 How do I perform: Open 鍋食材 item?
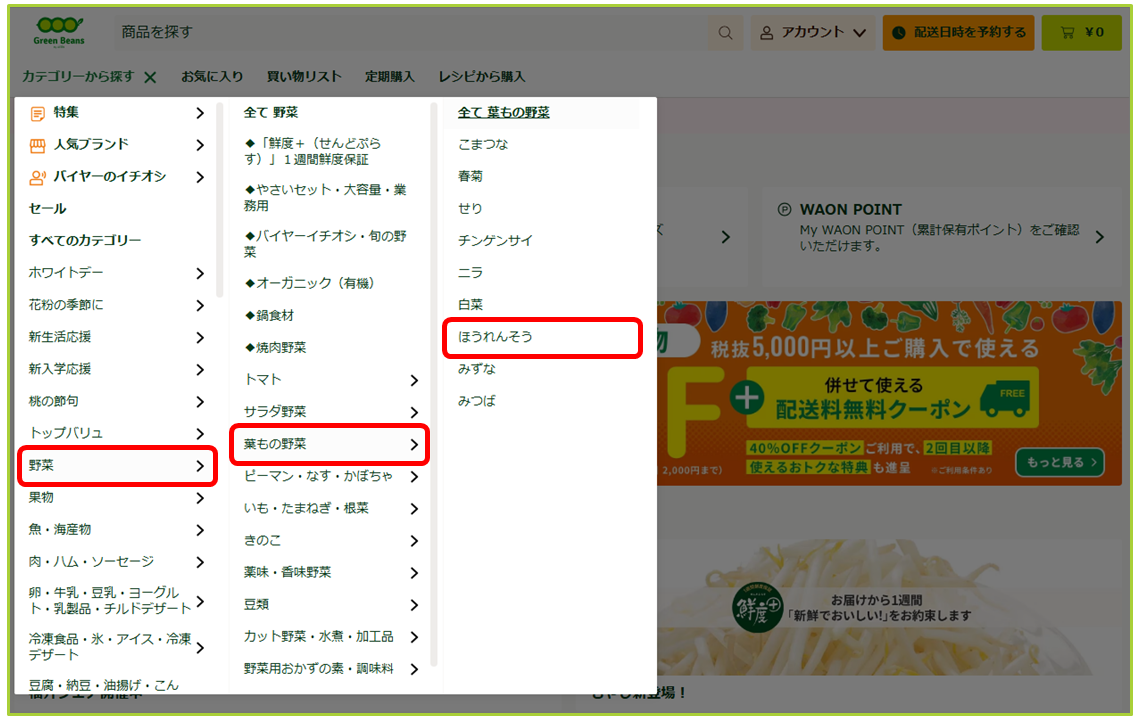coord(268,315)
